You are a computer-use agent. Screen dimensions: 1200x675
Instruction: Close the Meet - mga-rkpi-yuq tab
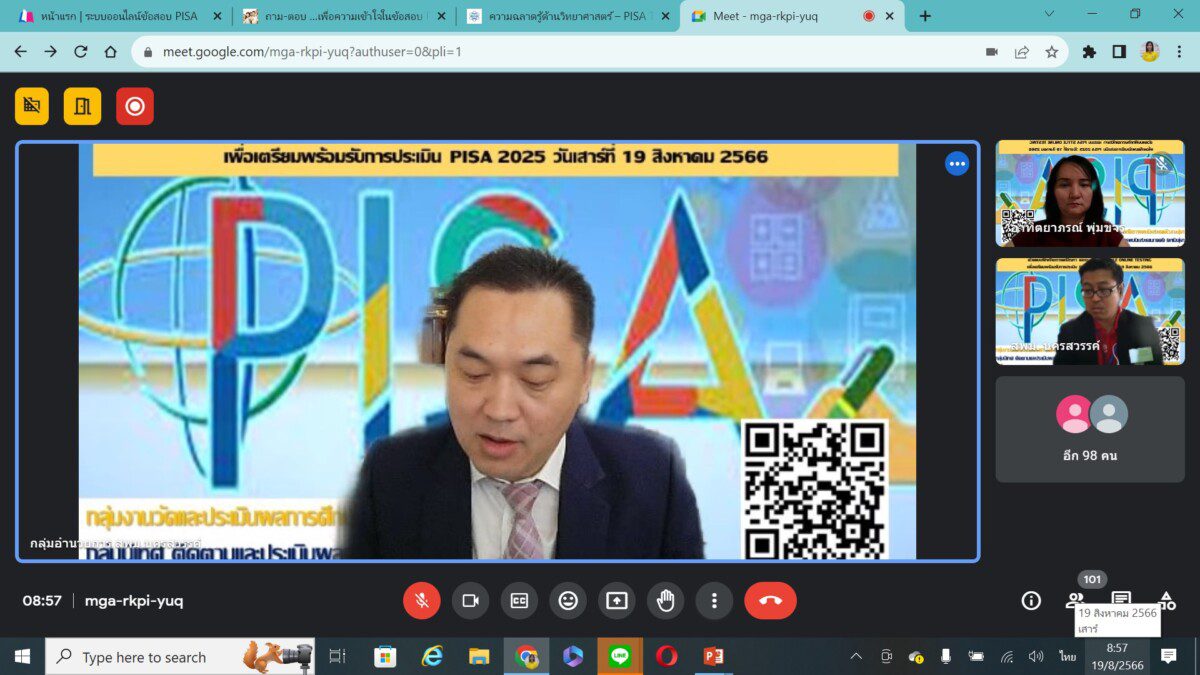click(889, 16)
